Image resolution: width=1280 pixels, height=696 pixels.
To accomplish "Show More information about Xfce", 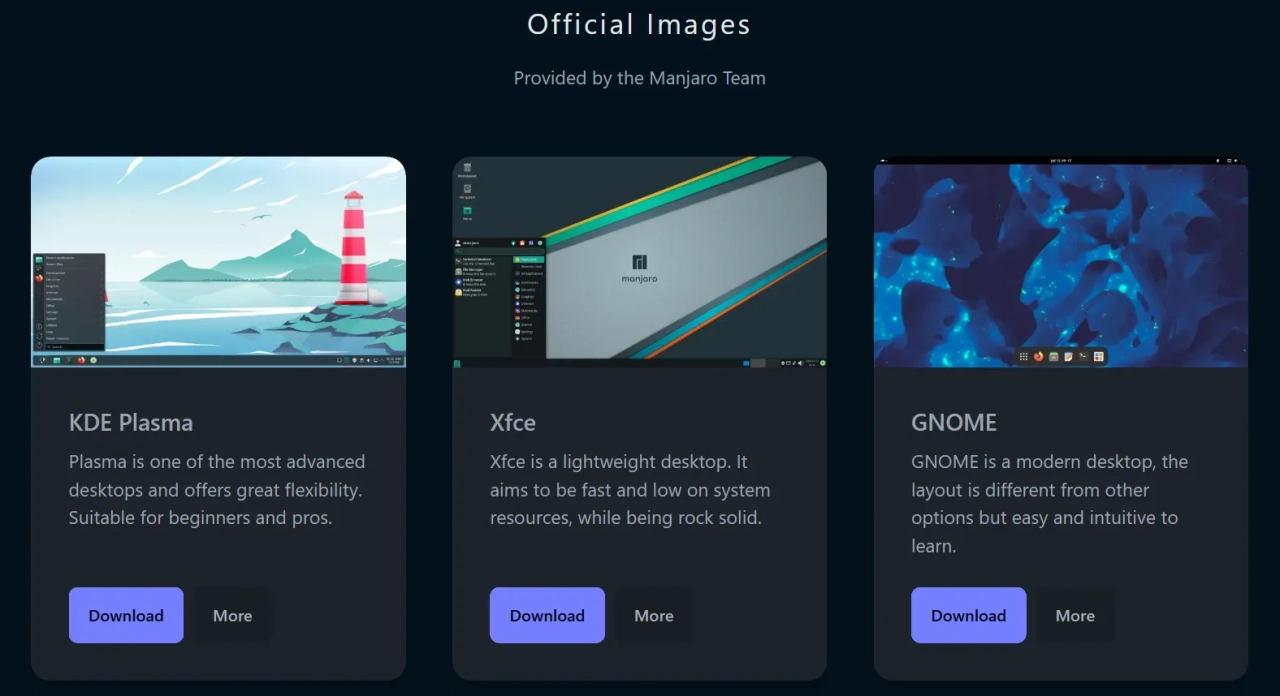I will pyautogui.click(x=653, y=616).
